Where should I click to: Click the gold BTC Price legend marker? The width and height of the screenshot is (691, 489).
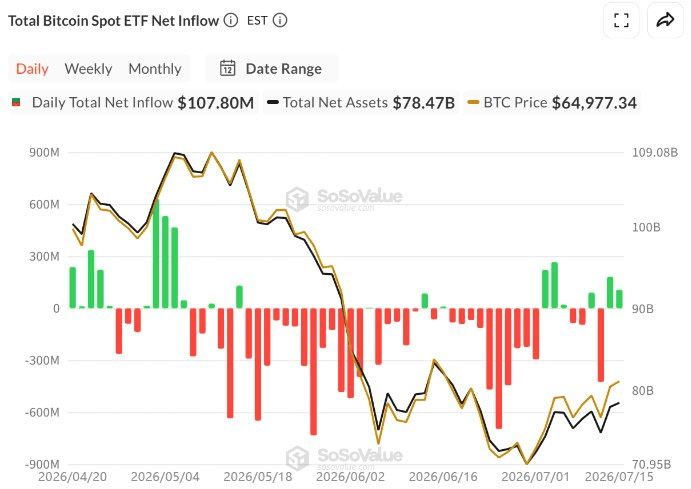pyautogui.click(x=473, y=103)
